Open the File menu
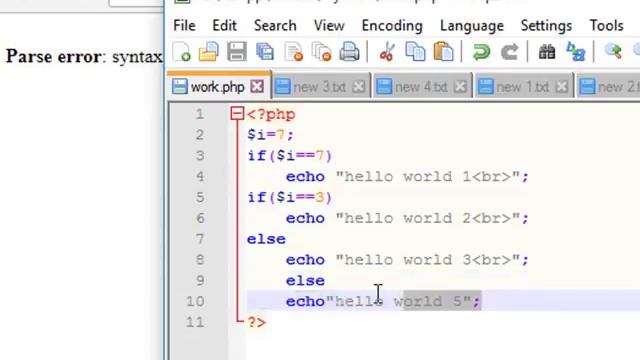The height and width of the screenshot is (360, 640). 184,26
